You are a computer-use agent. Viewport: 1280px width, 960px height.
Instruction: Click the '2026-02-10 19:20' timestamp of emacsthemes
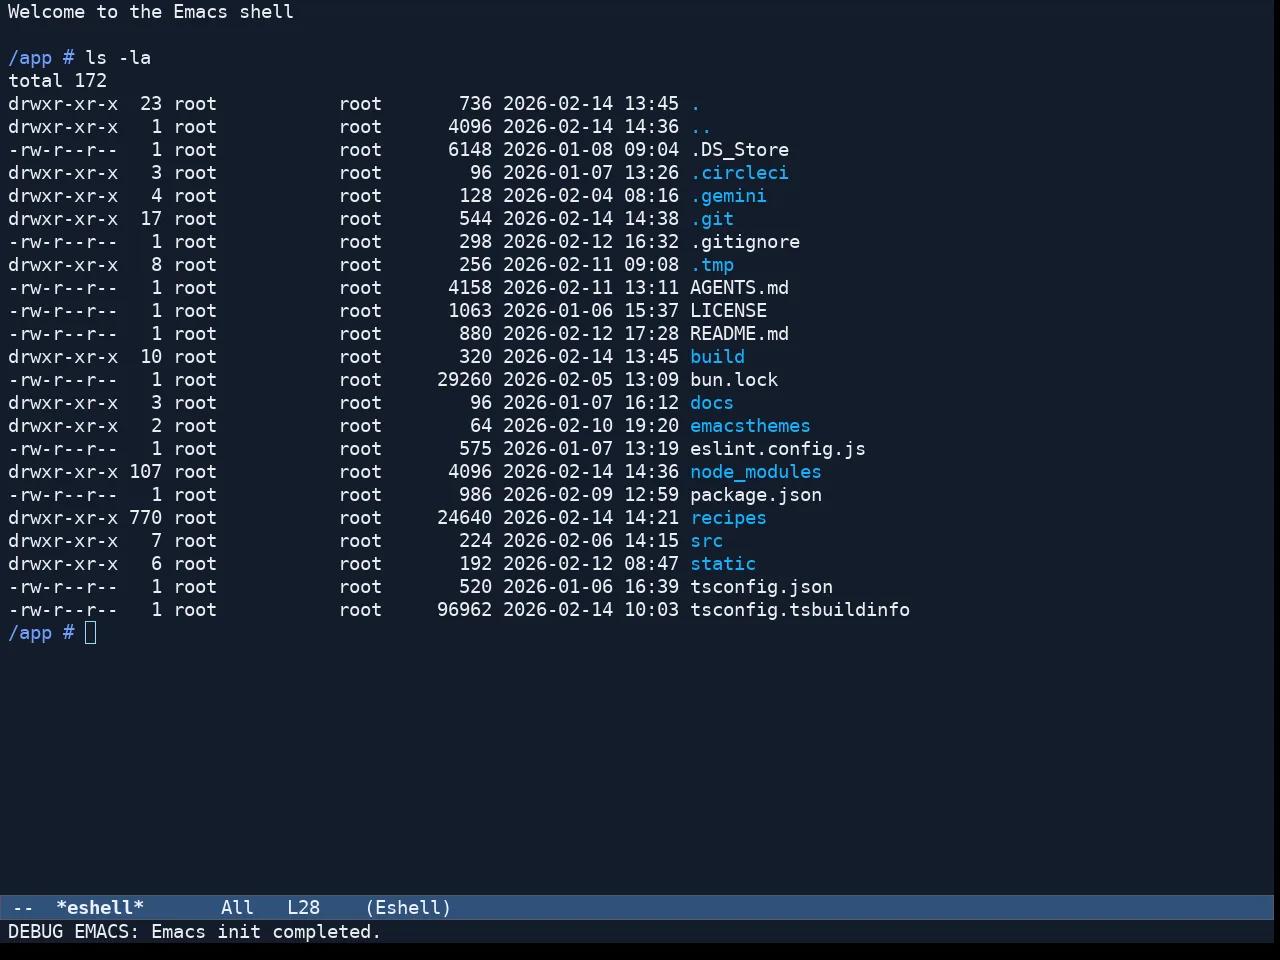pyautogui.click(x=591, y=426)
